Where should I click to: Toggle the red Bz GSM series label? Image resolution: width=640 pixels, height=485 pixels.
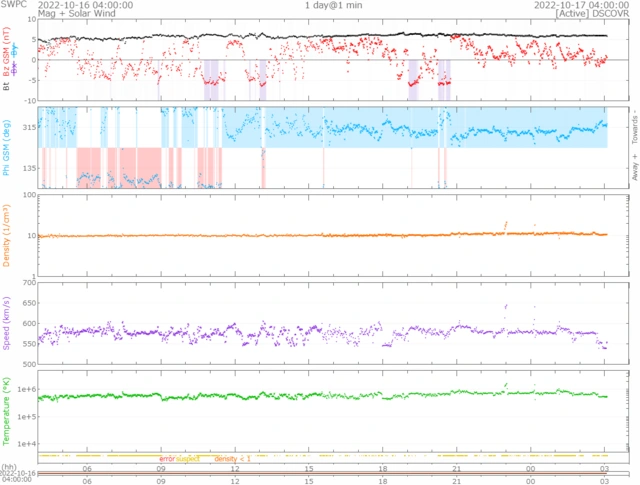(x=7, y=55)
